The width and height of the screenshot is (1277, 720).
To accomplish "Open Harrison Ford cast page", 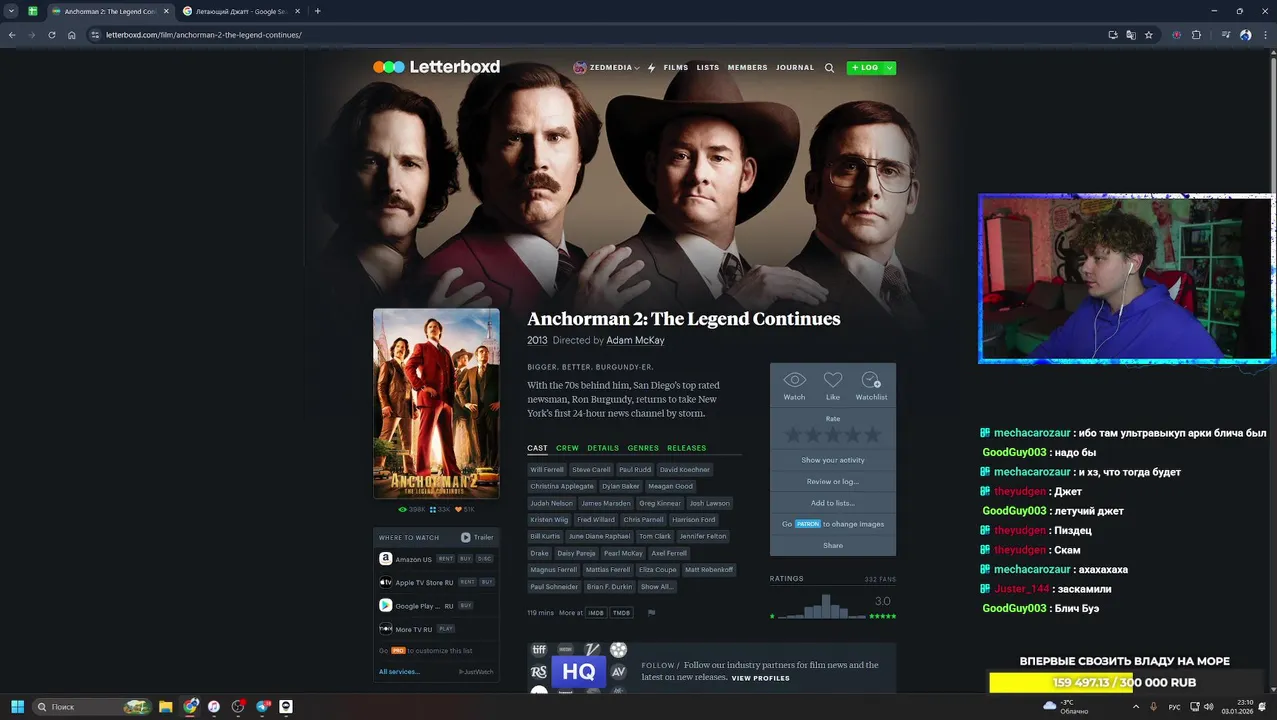I will (x=693, y=520).
